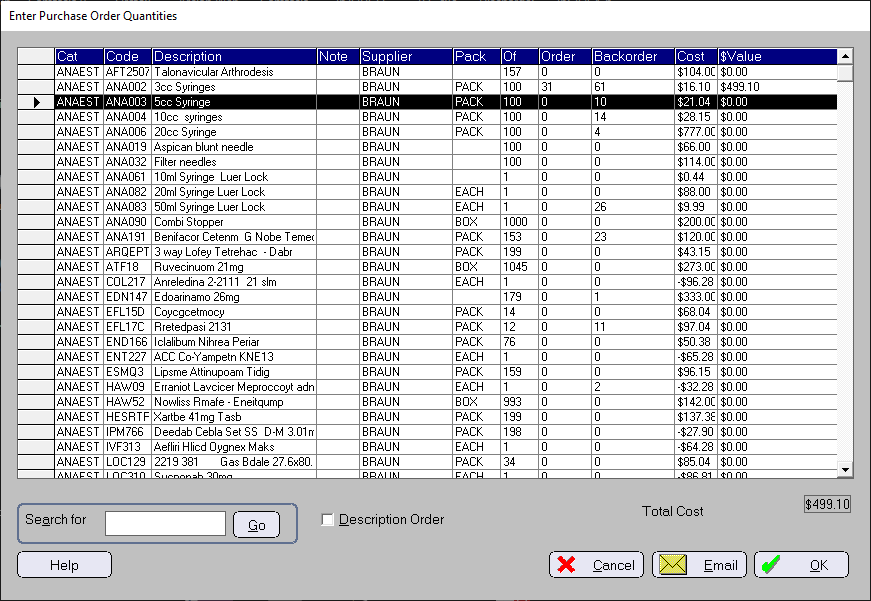Click the green checkmark OK icon

click(x=771, y=564)
